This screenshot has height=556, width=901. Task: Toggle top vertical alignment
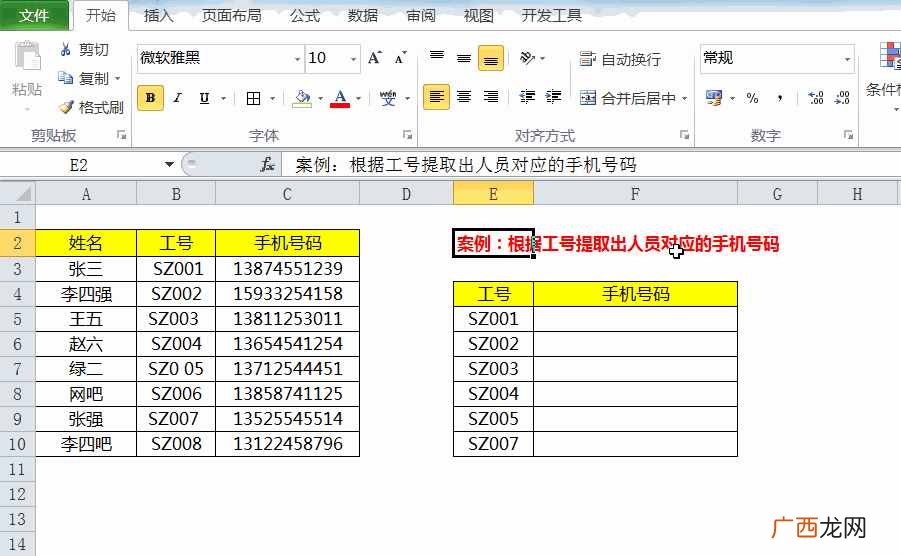pyautogui.click(x=437, y=57)
